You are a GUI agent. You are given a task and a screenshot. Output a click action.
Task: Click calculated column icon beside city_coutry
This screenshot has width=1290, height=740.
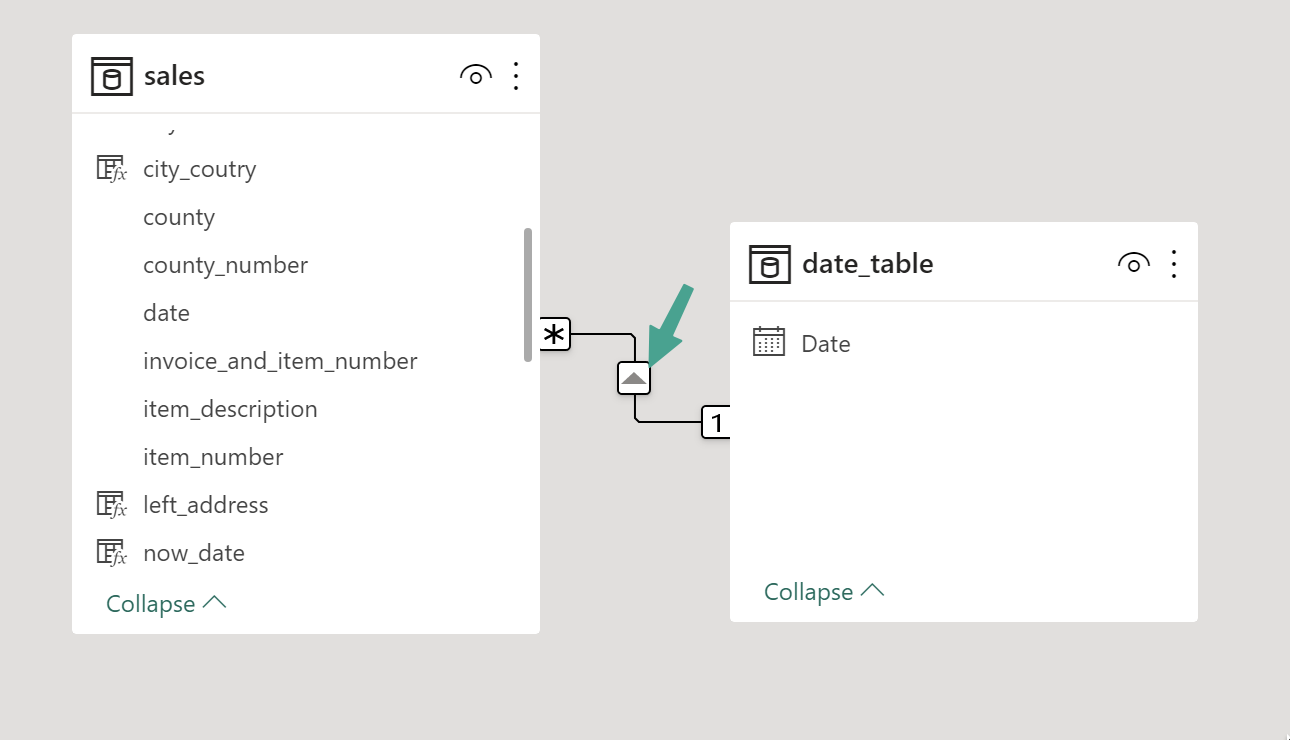[111, 169]
